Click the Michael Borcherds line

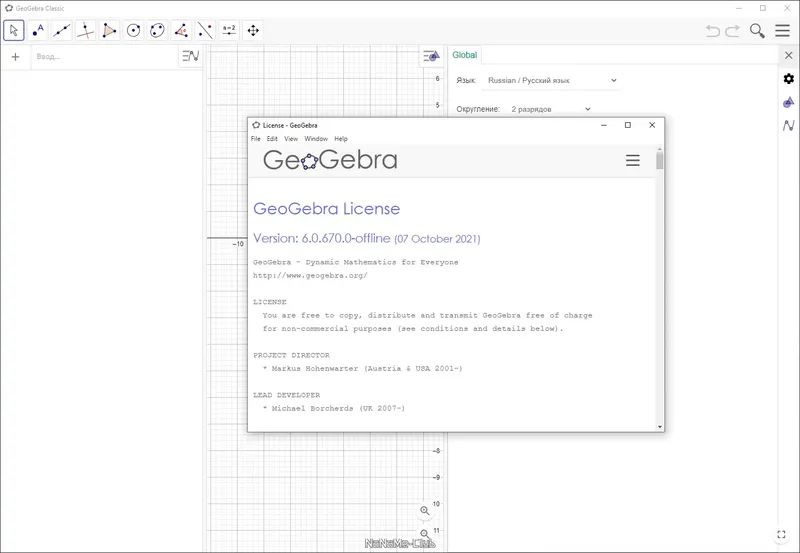(x=334, y=408)
